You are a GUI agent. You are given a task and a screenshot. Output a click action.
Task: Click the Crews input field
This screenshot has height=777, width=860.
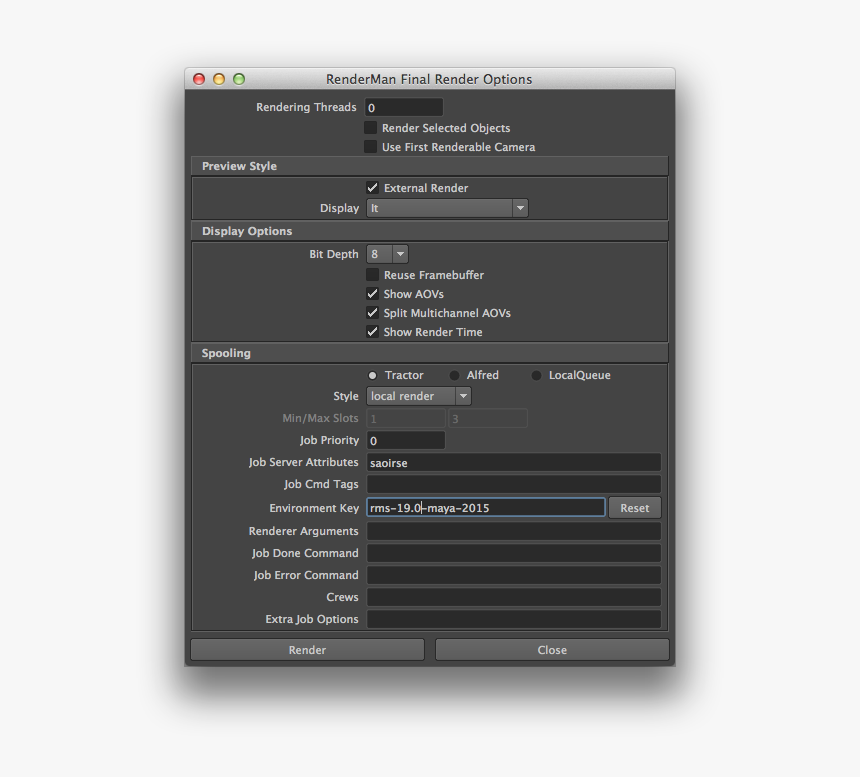click(514, 597)
